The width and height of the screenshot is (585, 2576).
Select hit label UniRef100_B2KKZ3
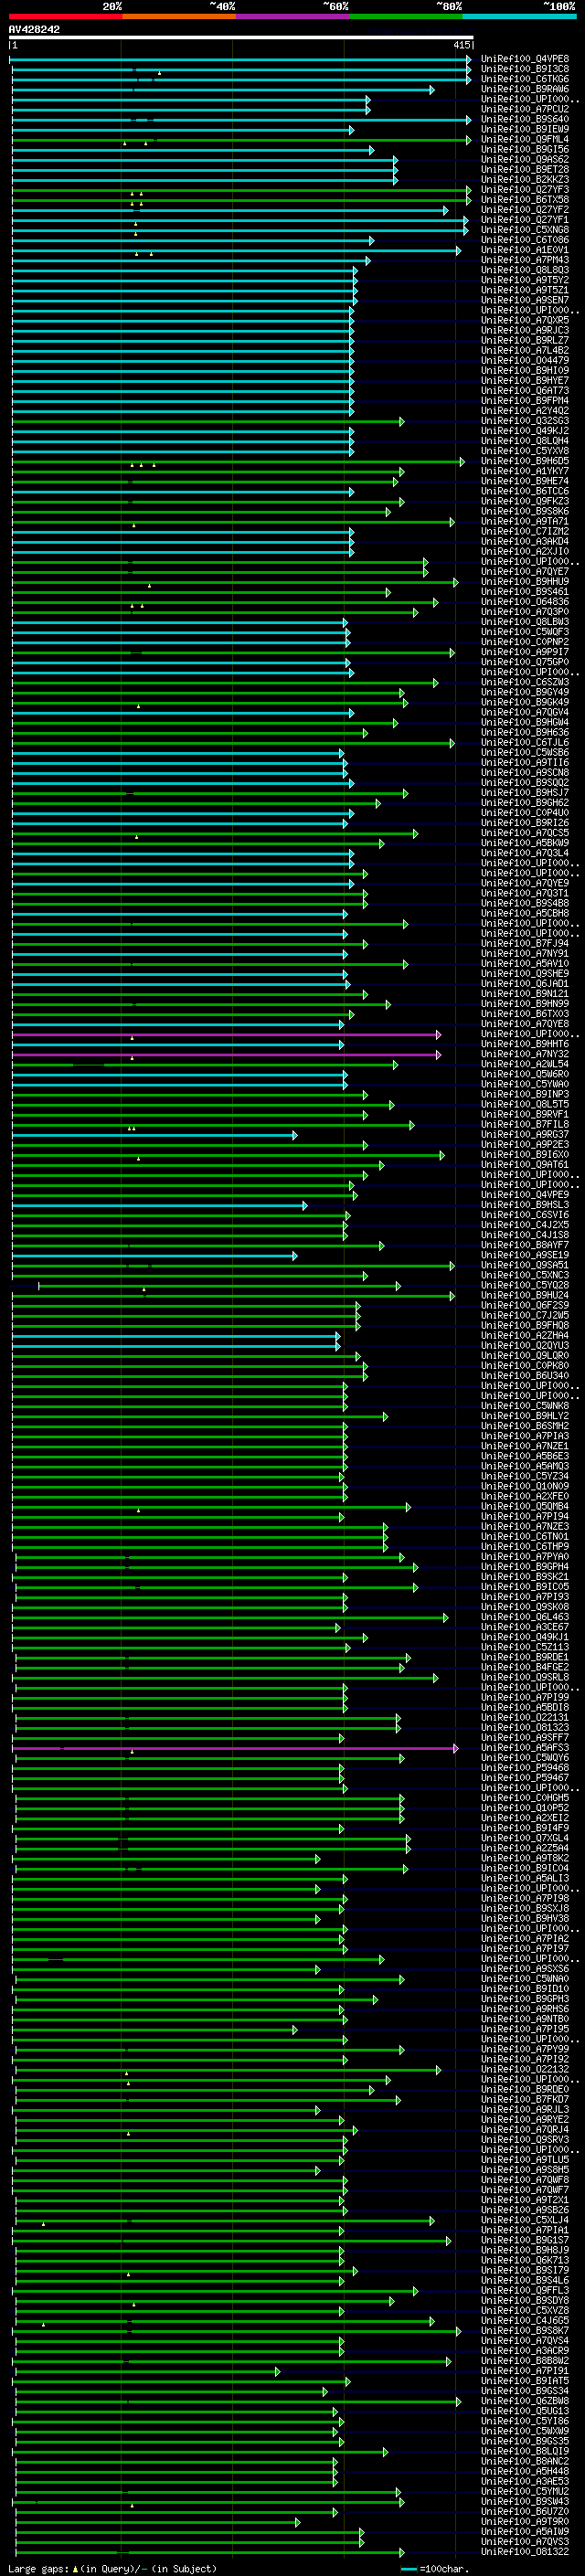click(x=525, y=180)
